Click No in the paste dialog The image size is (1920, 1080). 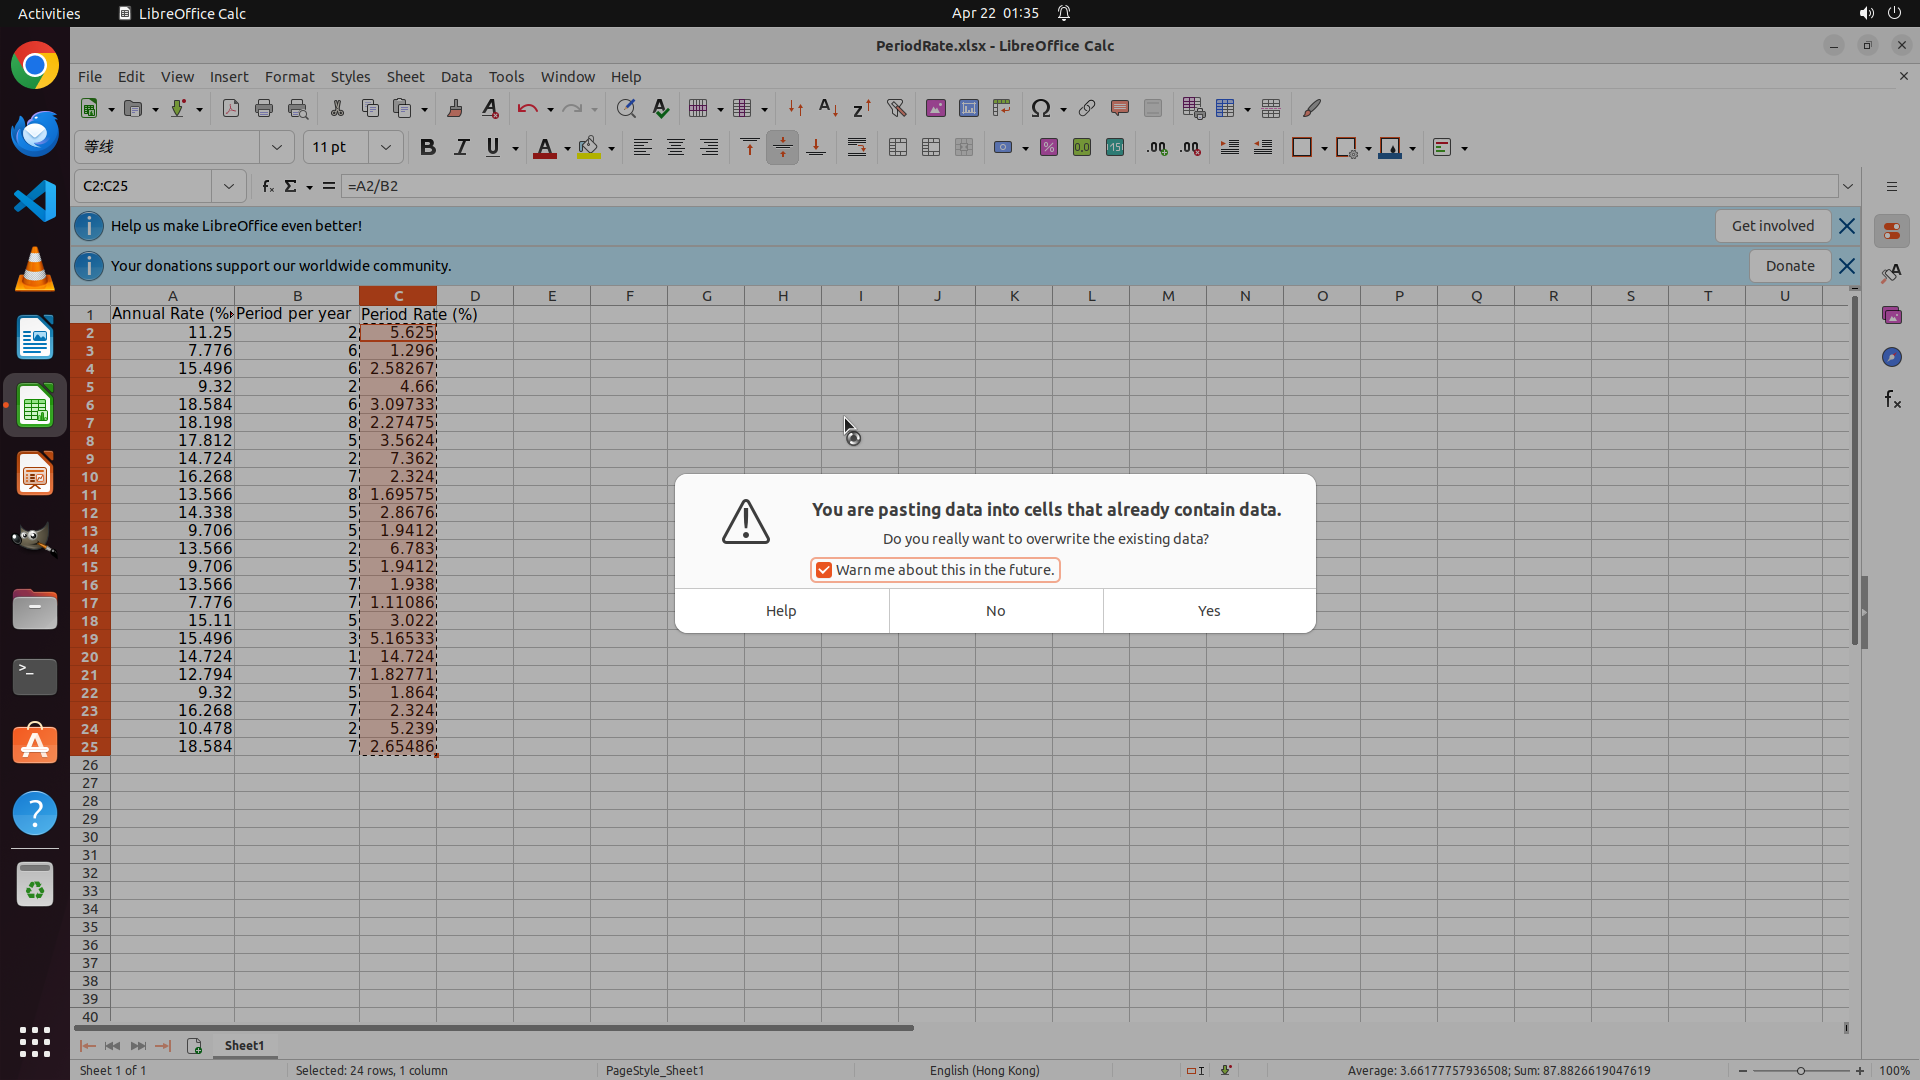[x=995, y=611]
